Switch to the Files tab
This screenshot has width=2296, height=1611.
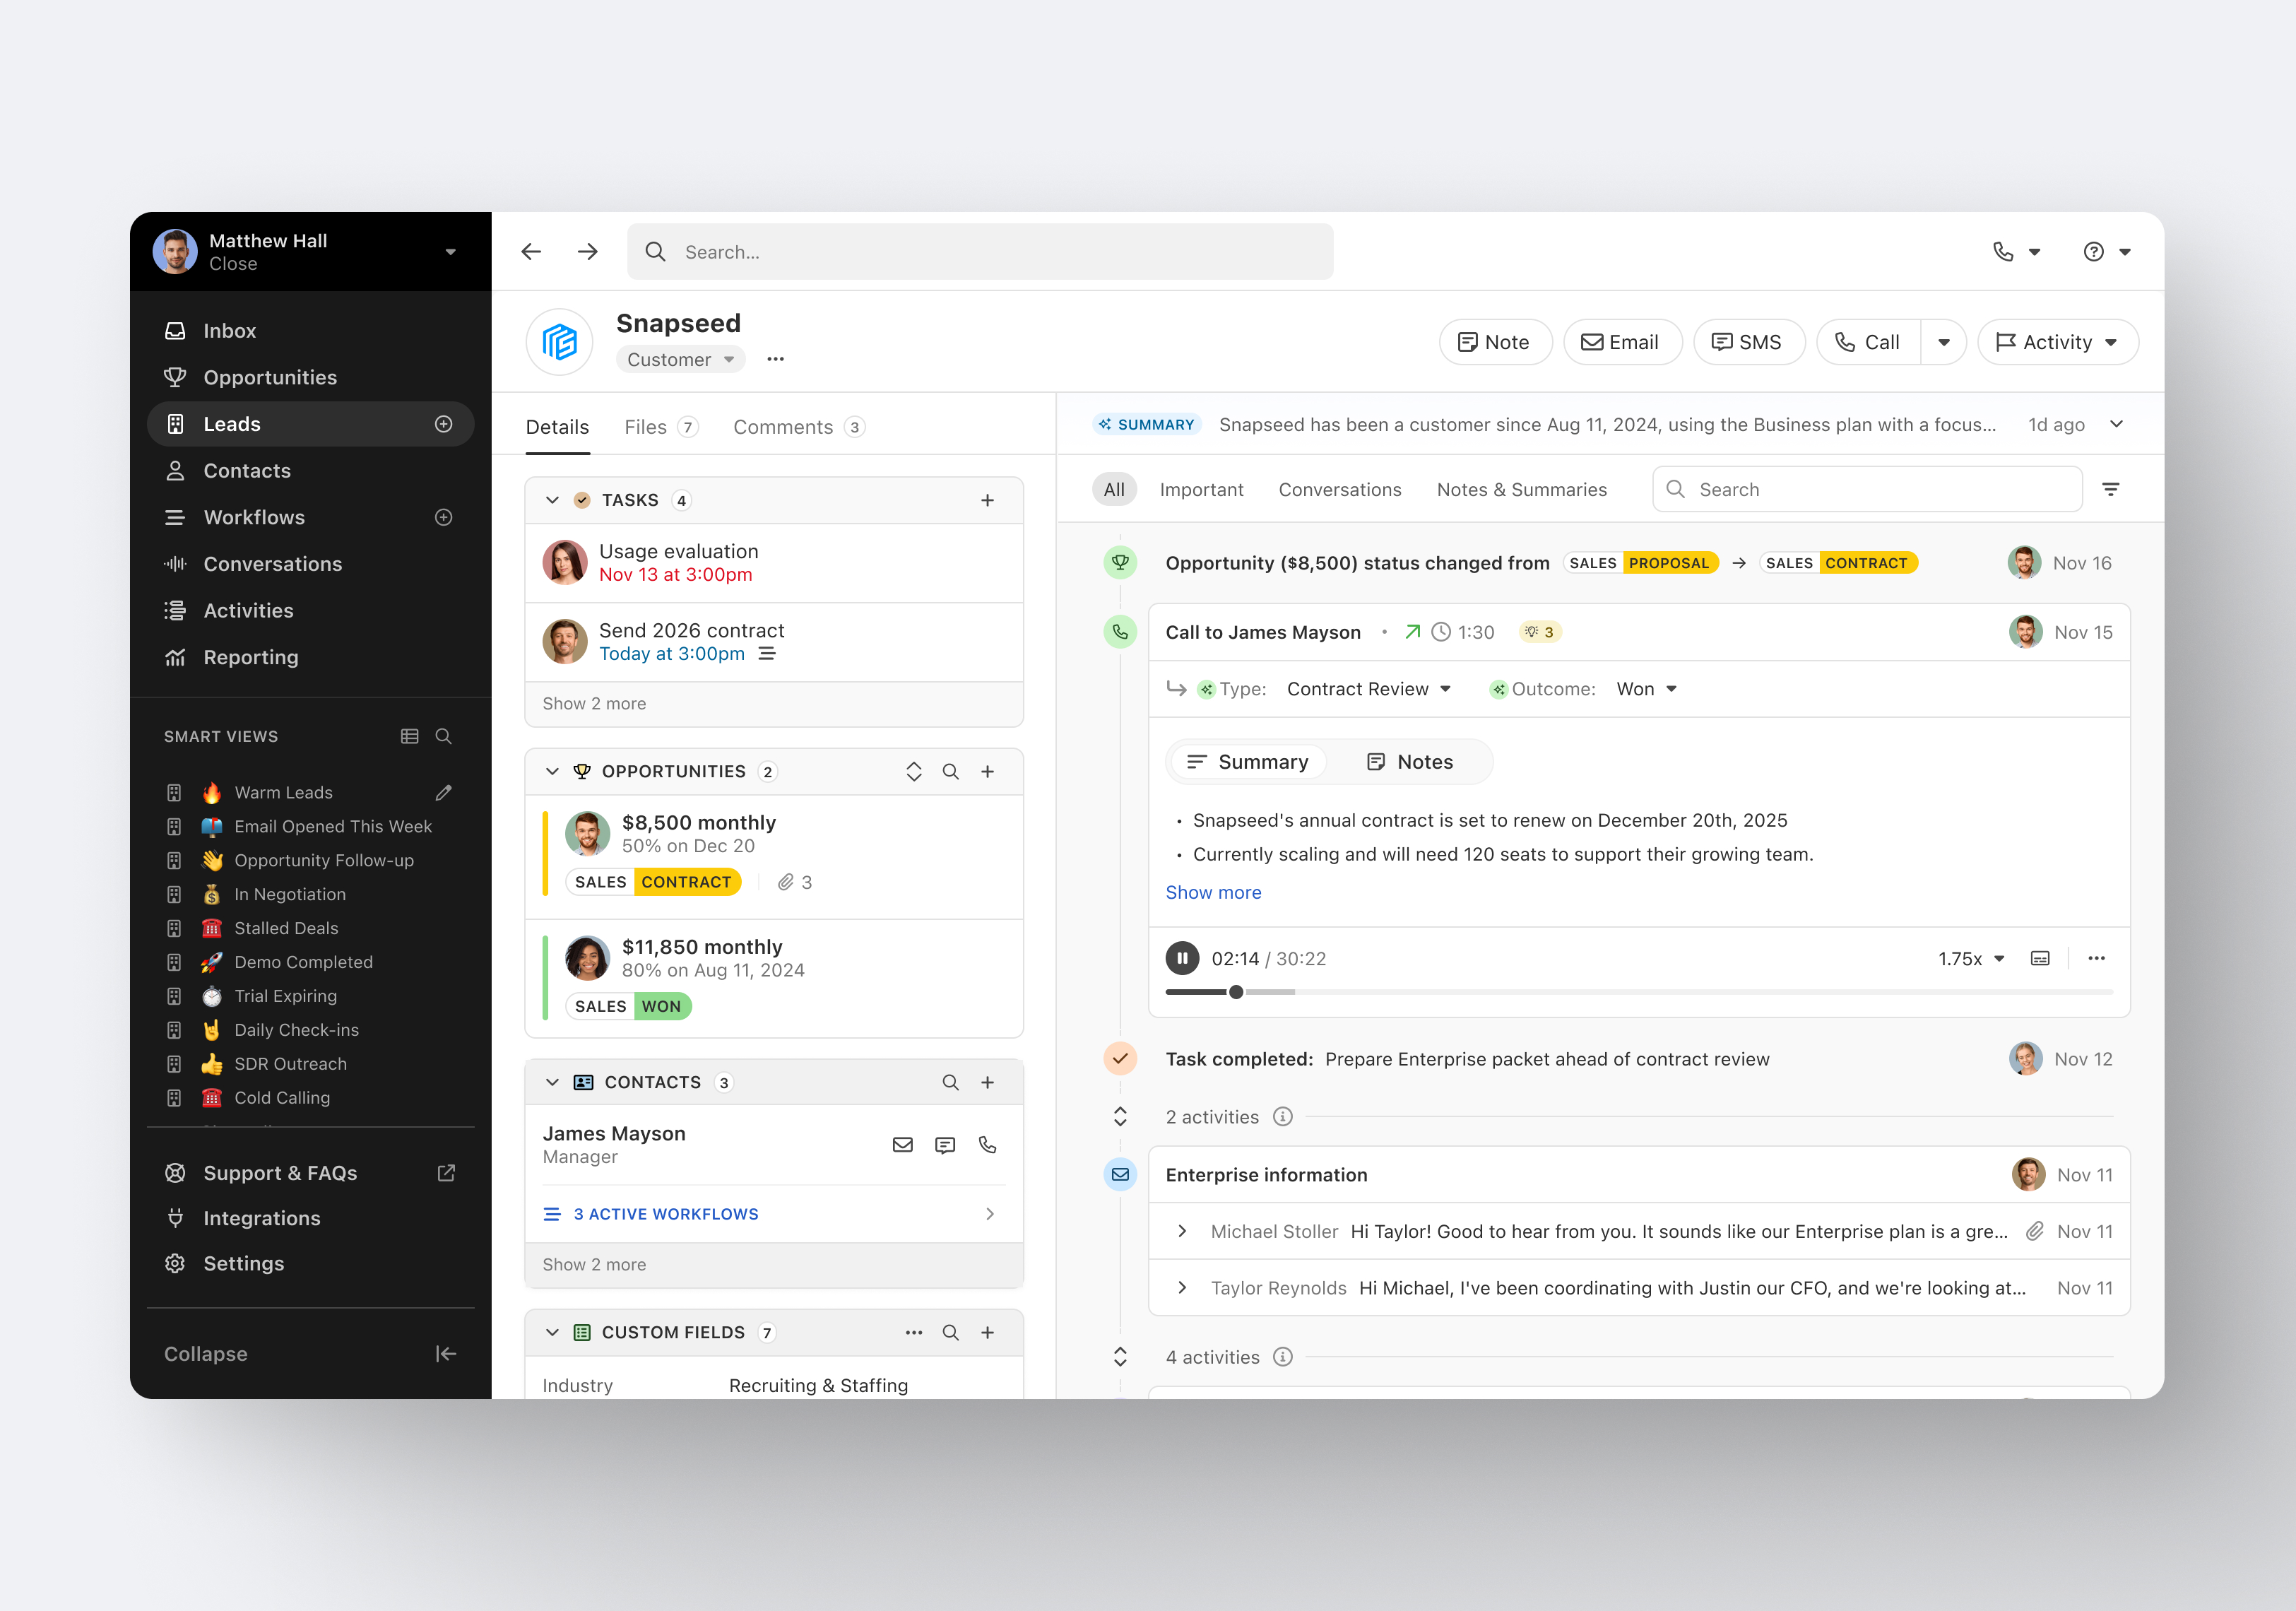(x=646, y=427)
